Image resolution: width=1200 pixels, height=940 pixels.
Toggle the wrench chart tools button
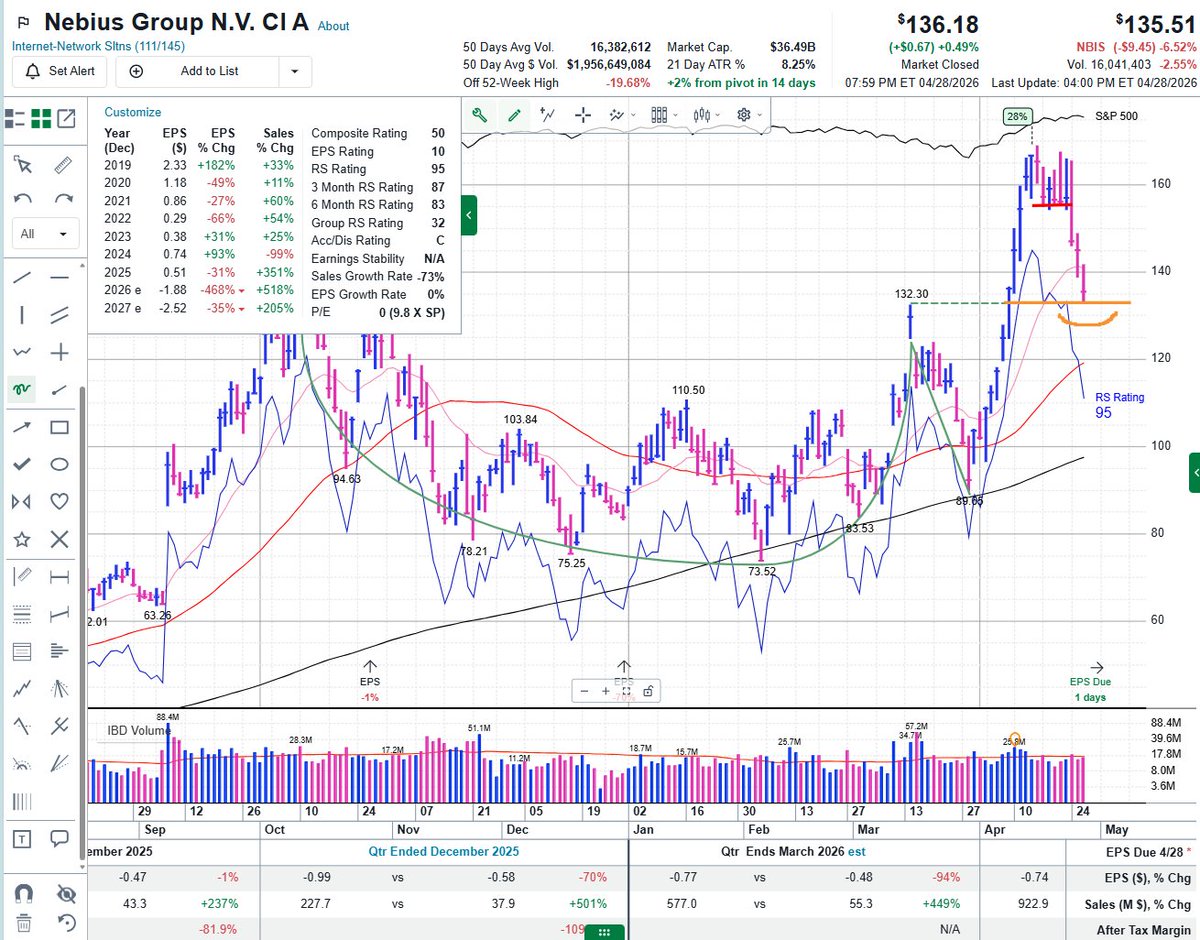[480, 115]
